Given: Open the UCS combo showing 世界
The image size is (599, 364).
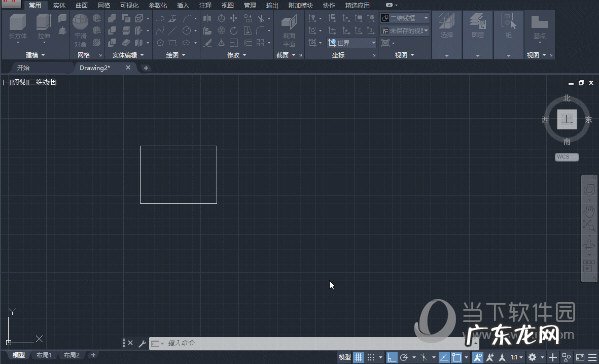Looking at the screenshot, I should point(352,43).
